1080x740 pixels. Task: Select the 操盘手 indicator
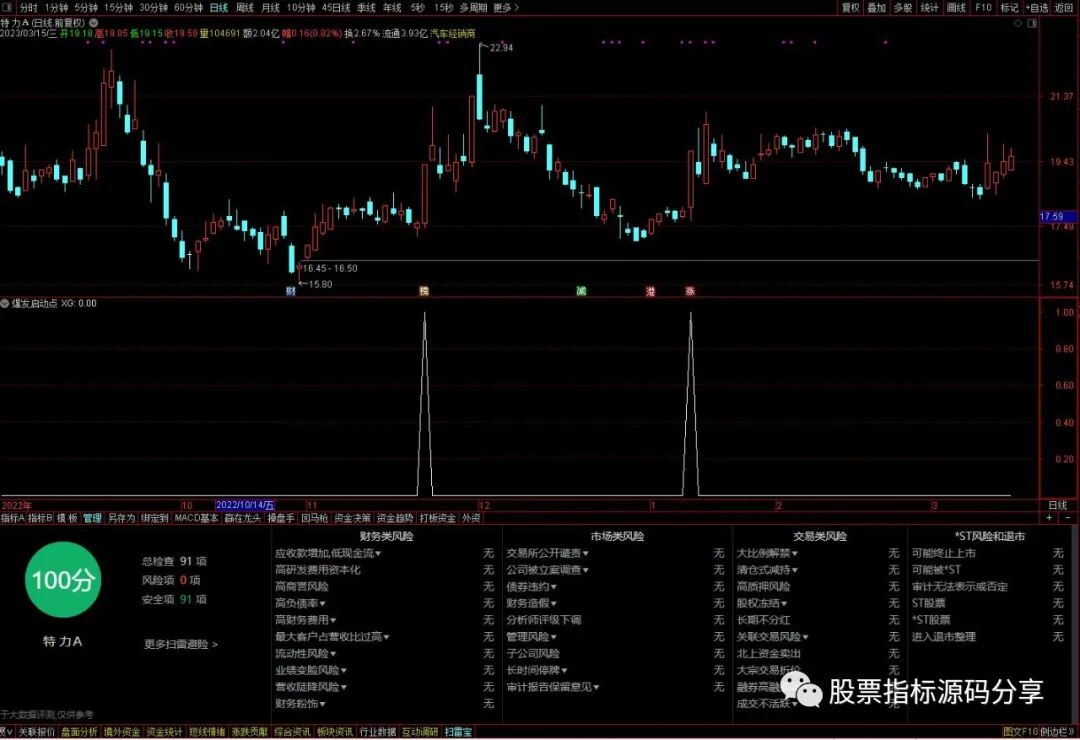click(x=280, y=518)
